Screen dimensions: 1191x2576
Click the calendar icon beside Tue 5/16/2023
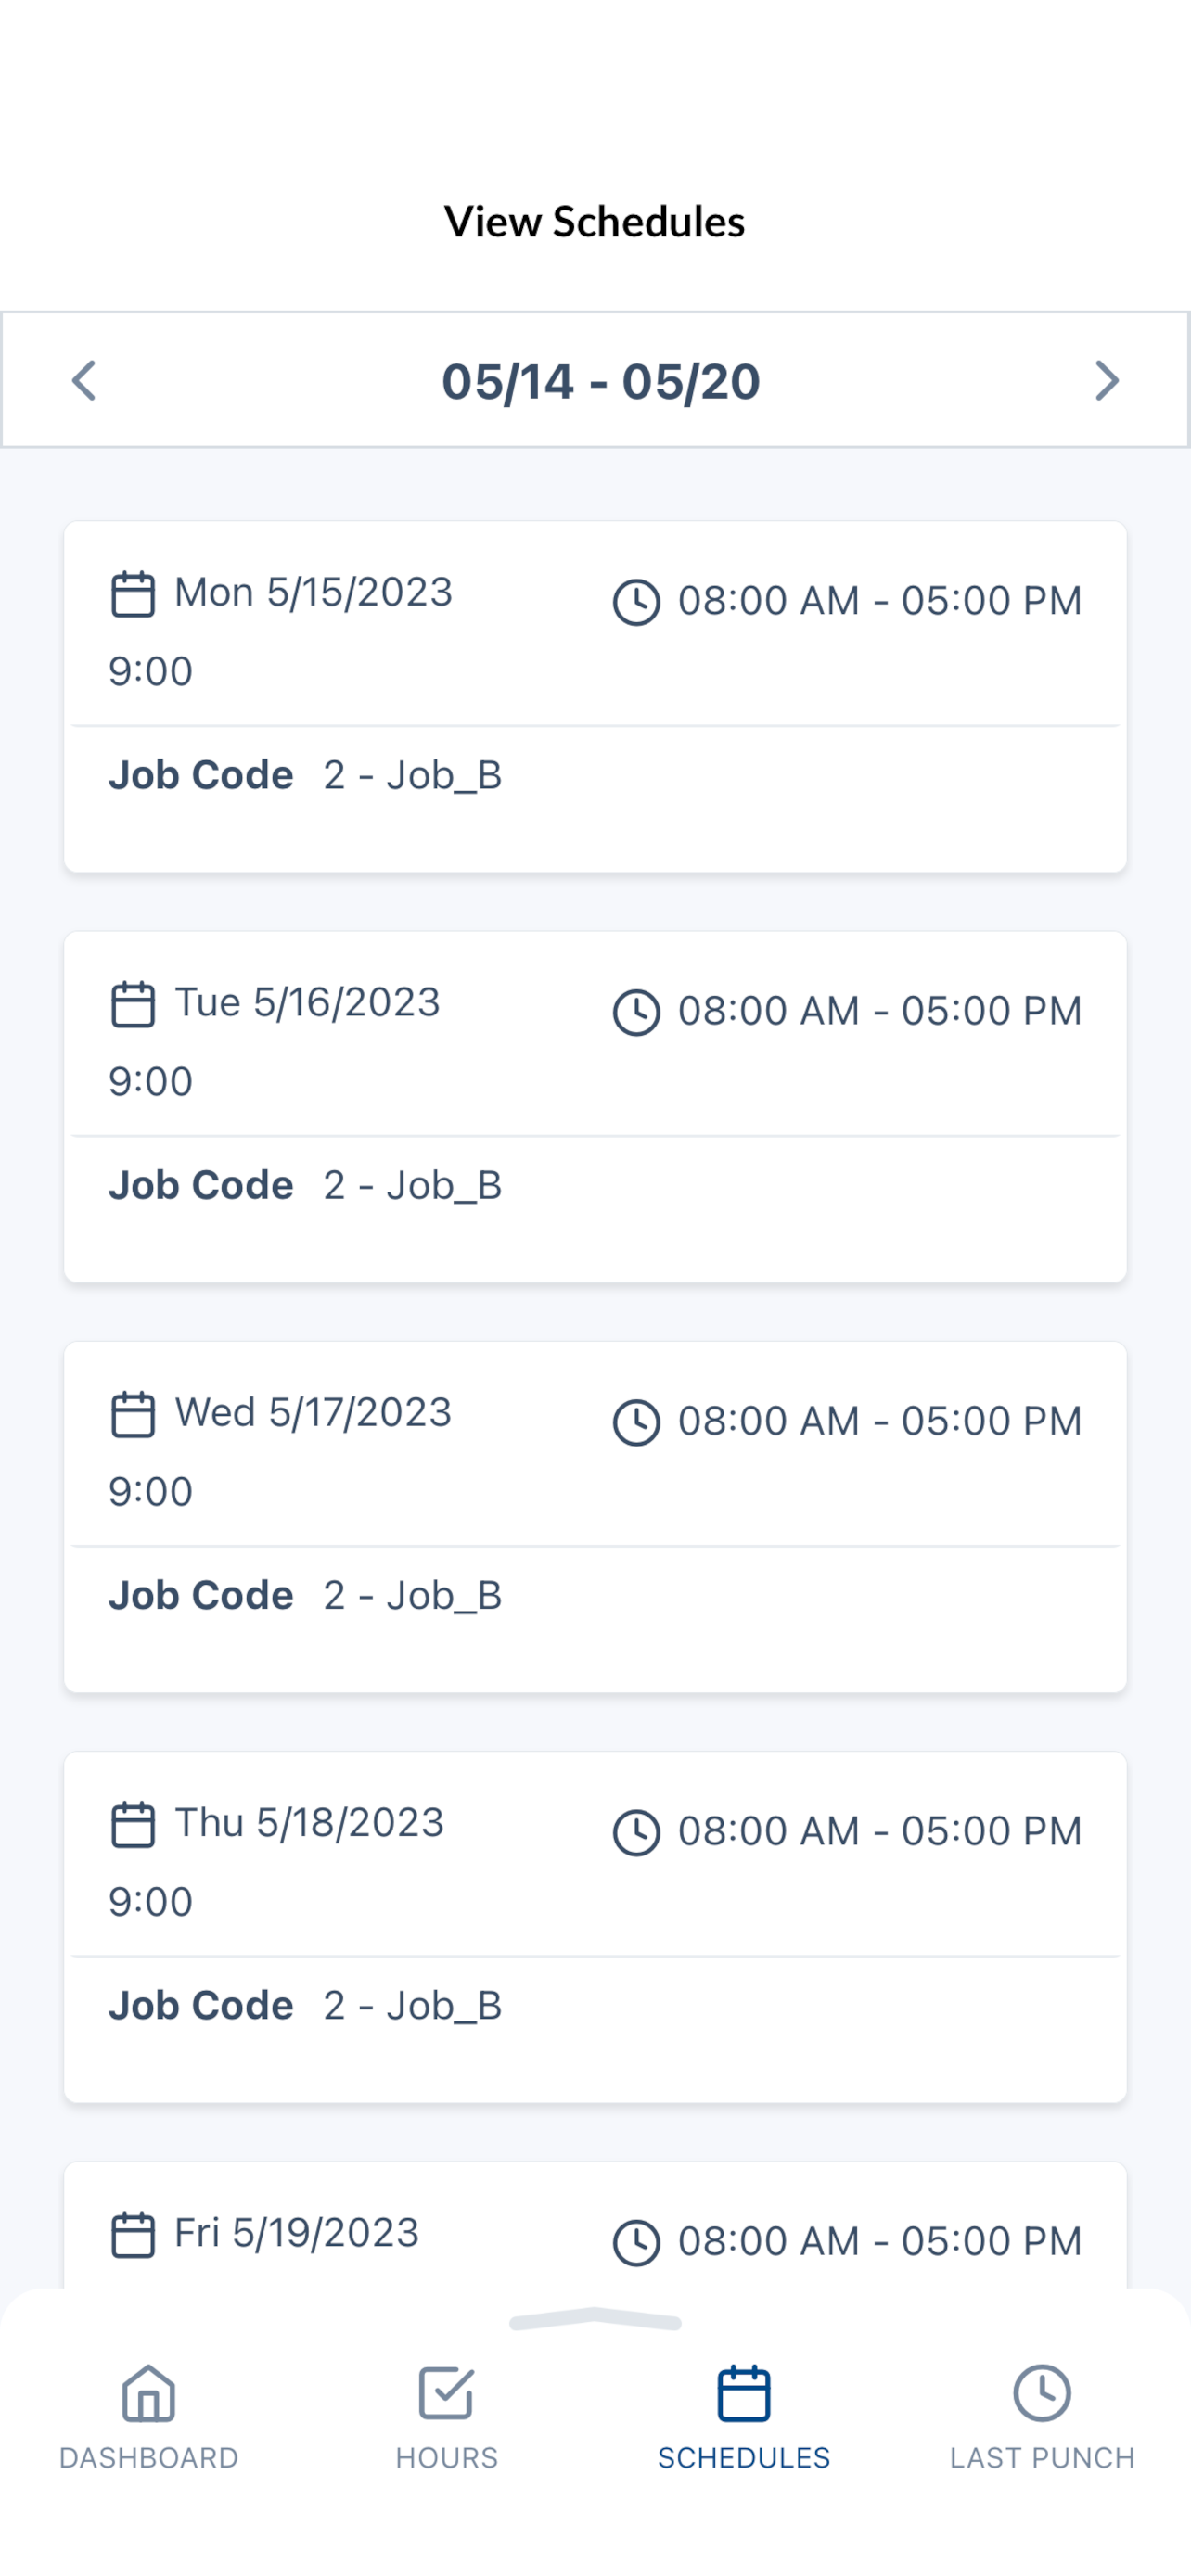click(132, 1004)
